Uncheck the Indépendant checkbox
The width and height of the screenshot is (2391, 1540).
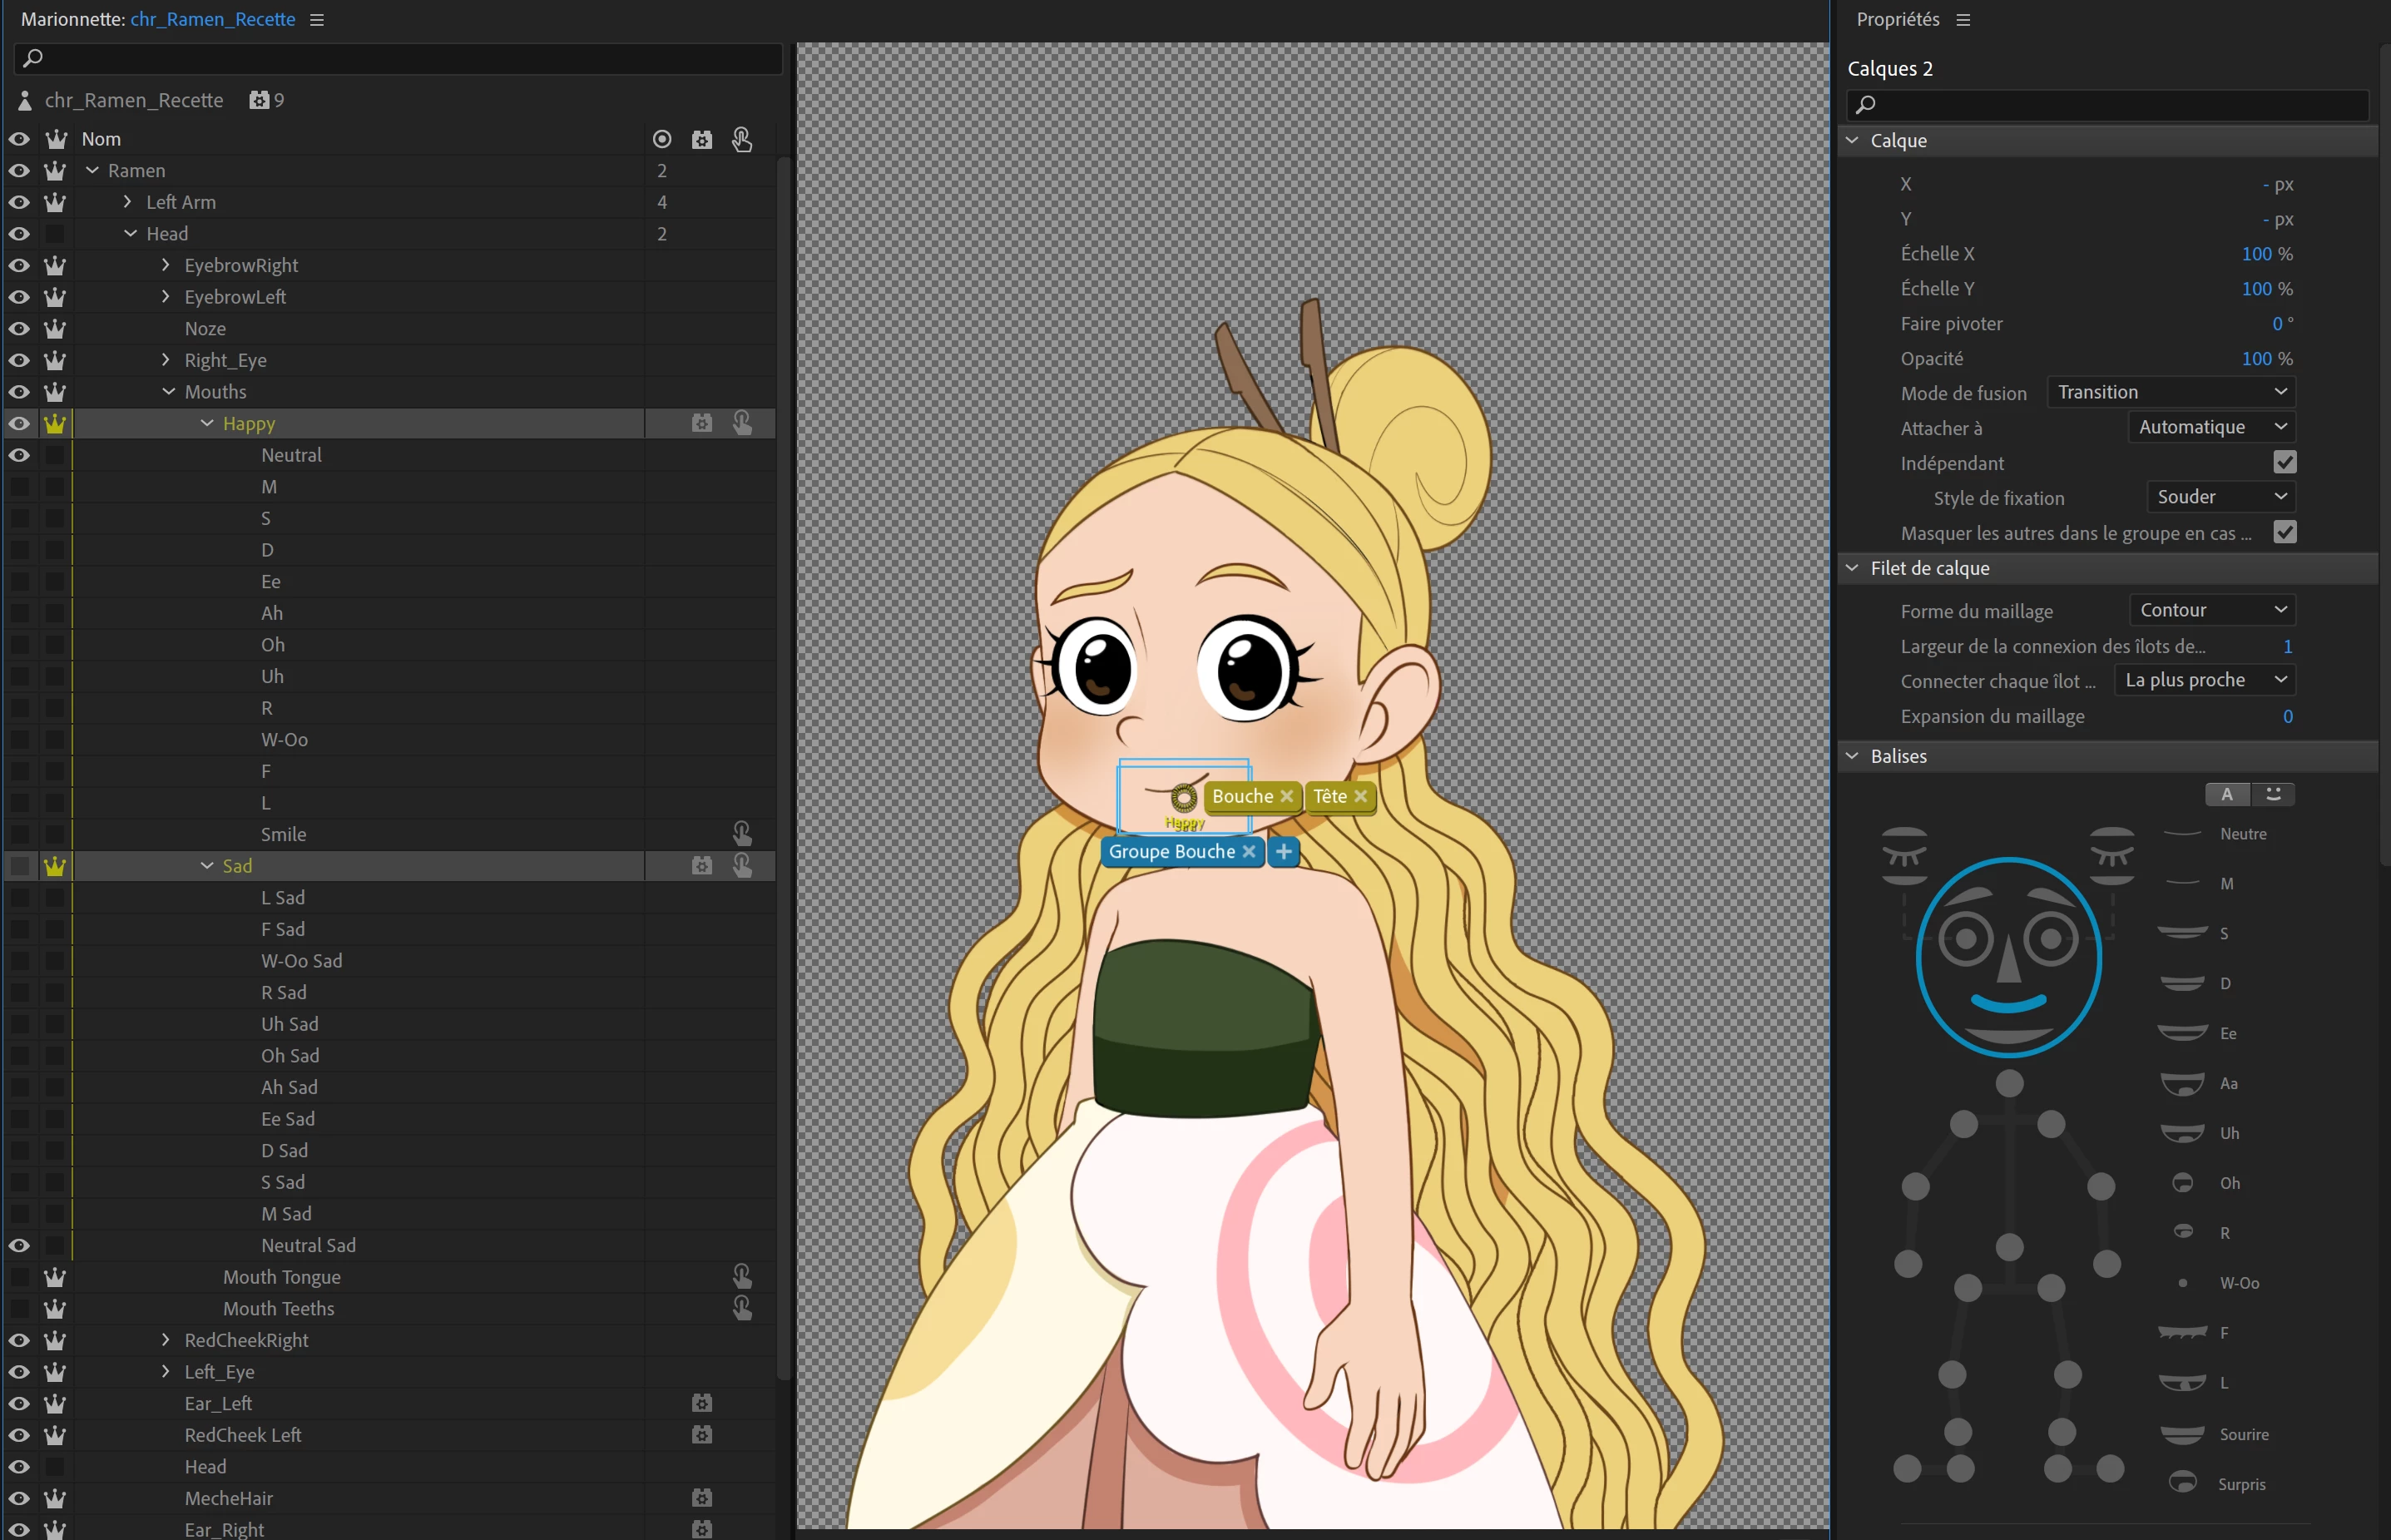[2284, 462]
